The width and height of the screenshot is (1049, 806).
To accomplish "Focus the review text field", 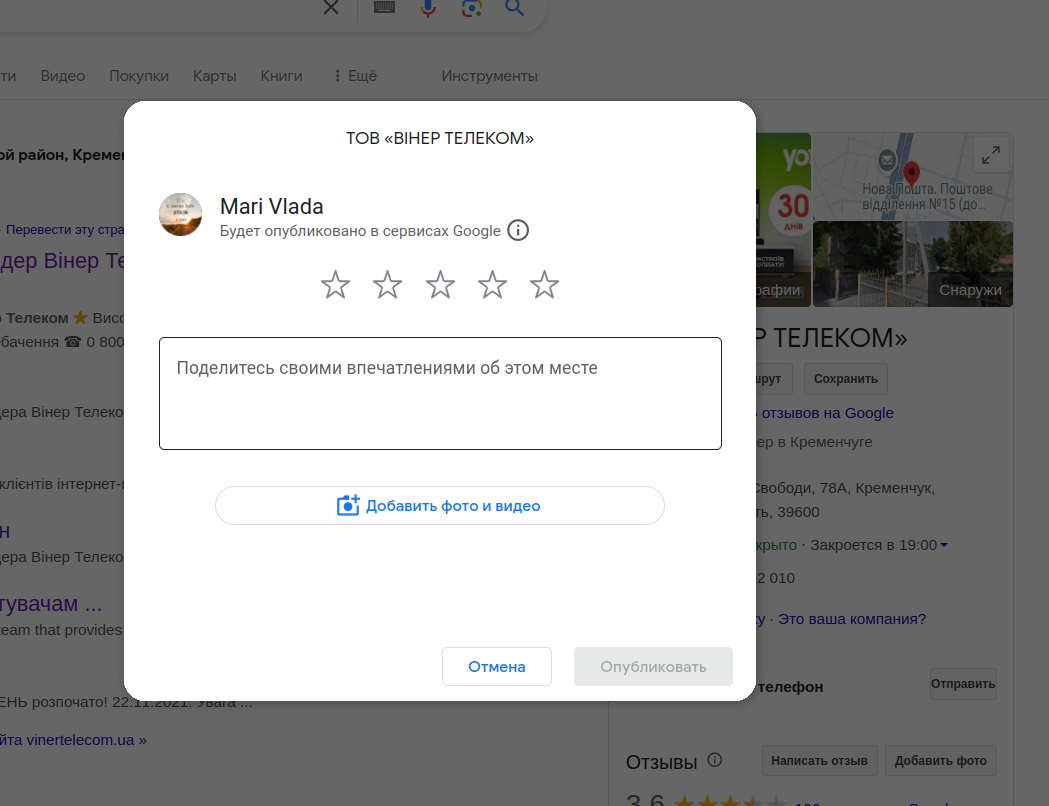I will 440,393.
